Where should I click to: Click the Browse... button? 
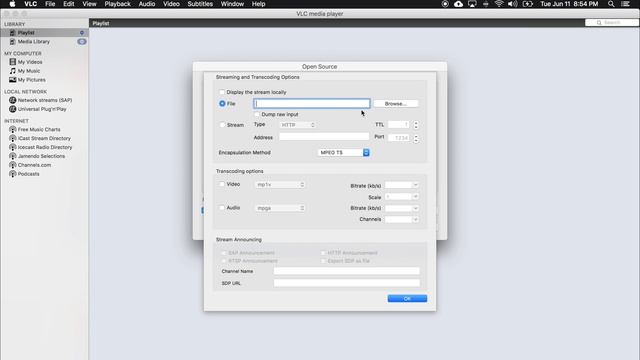point(396,104)
